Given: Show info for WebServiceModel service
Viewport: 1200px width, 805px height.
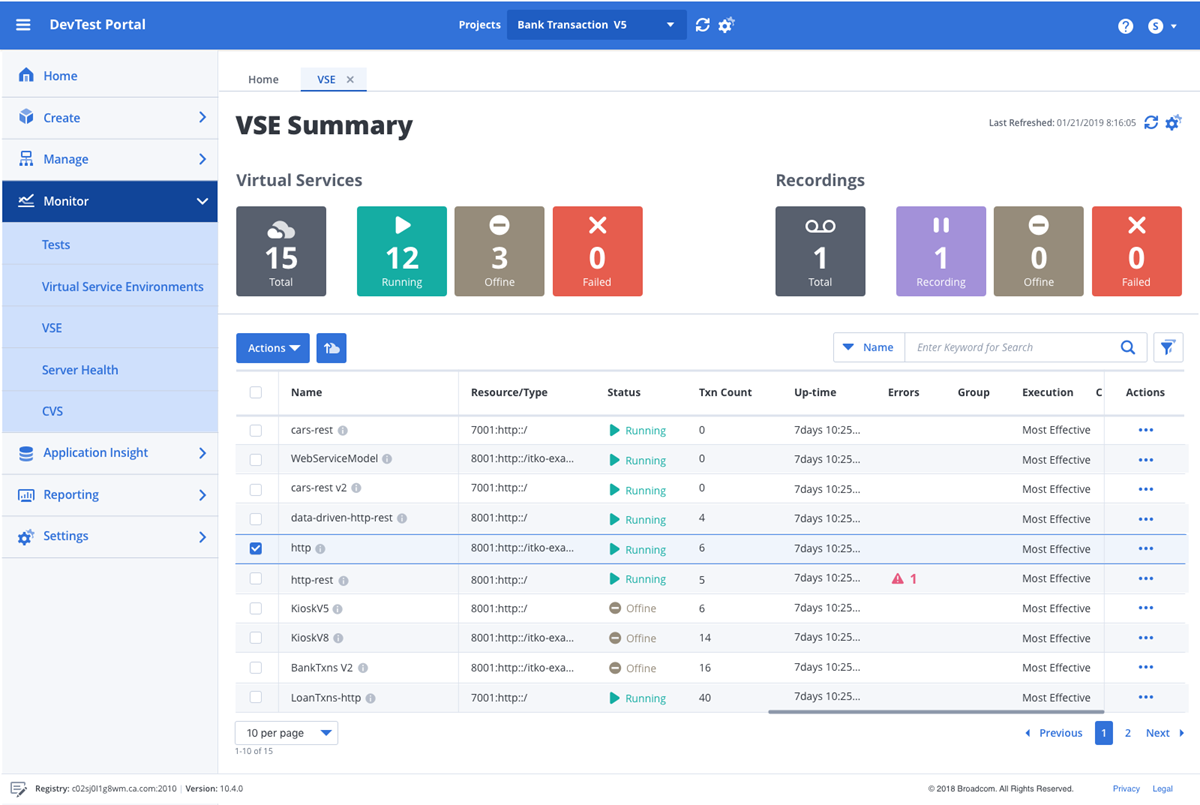Looking at the screenshot, I should coord(387,460).
